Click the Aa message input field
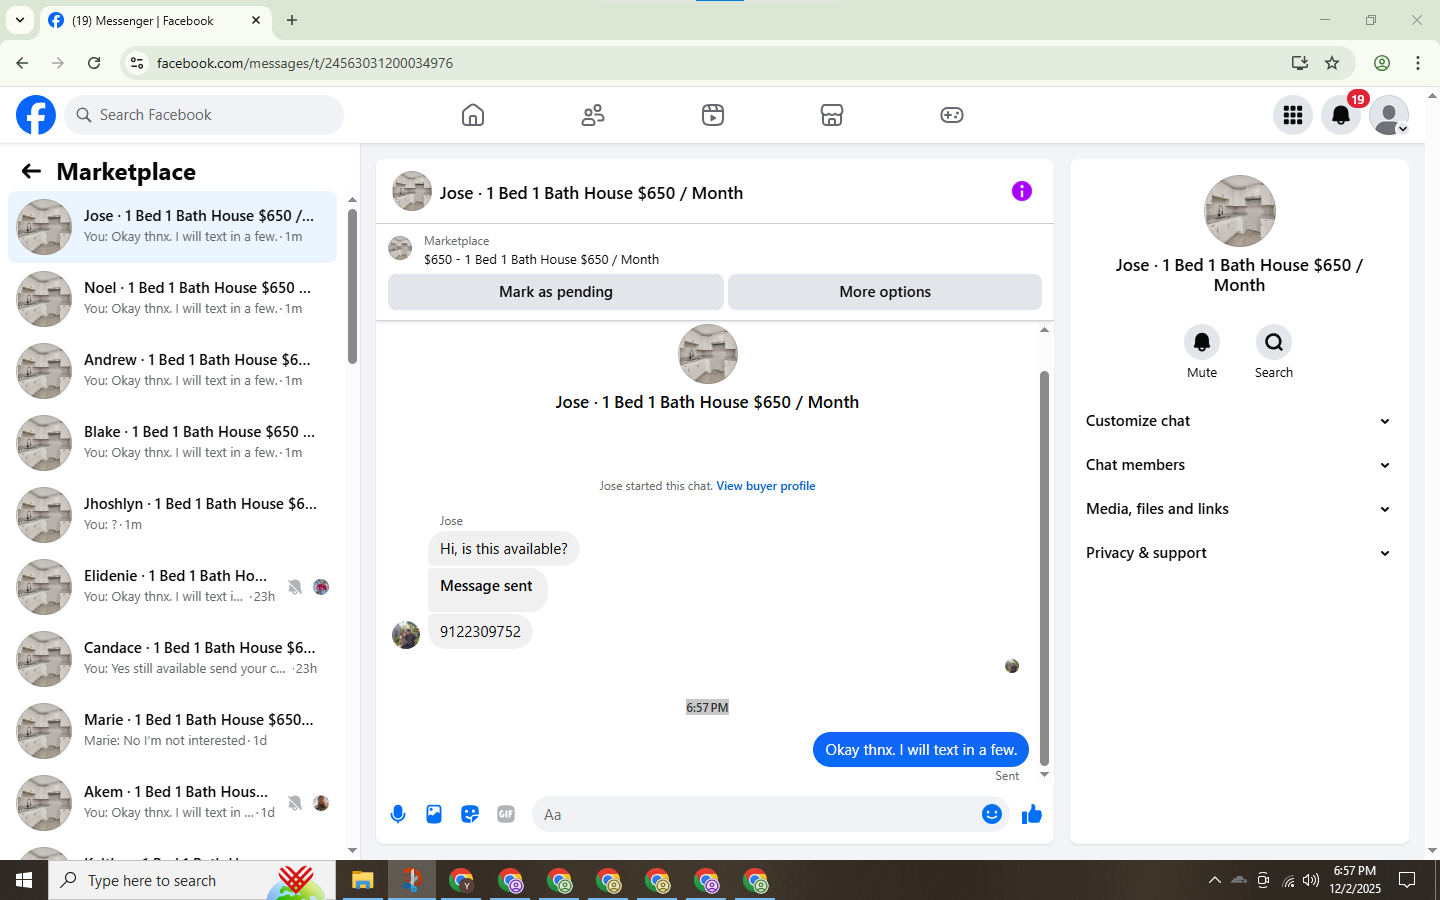The image size is (1440, 900). (755, 814)
